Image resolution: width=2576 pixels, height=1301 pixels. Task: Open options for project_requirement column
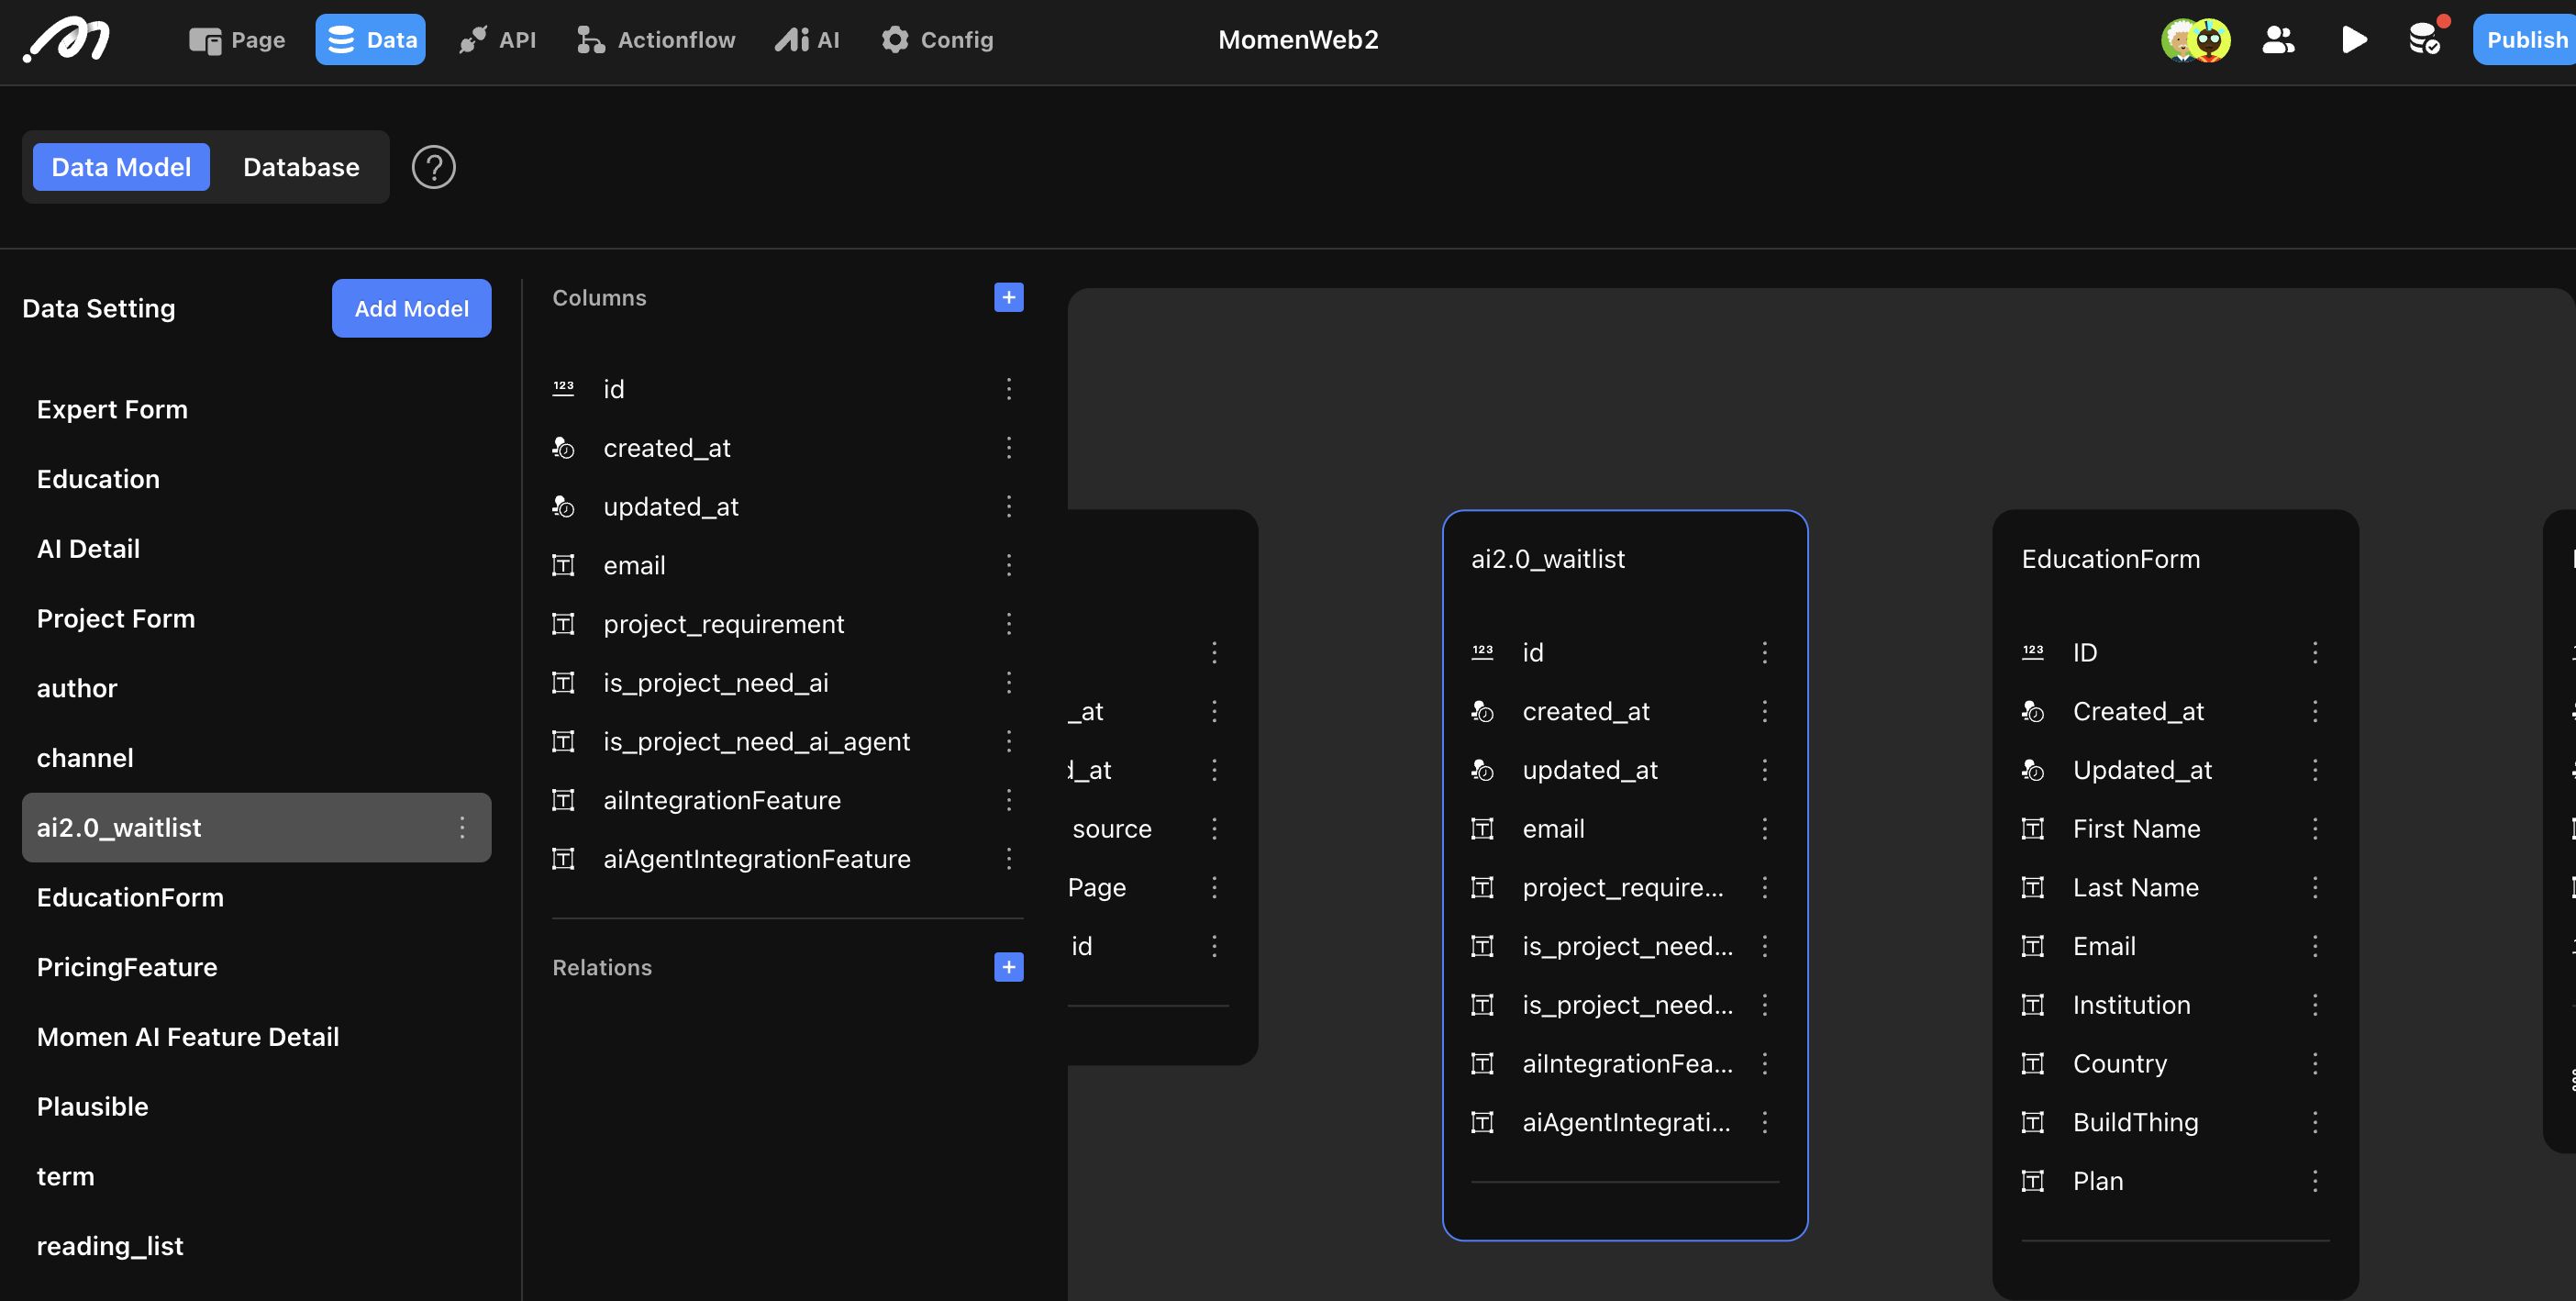[1008, 624]
